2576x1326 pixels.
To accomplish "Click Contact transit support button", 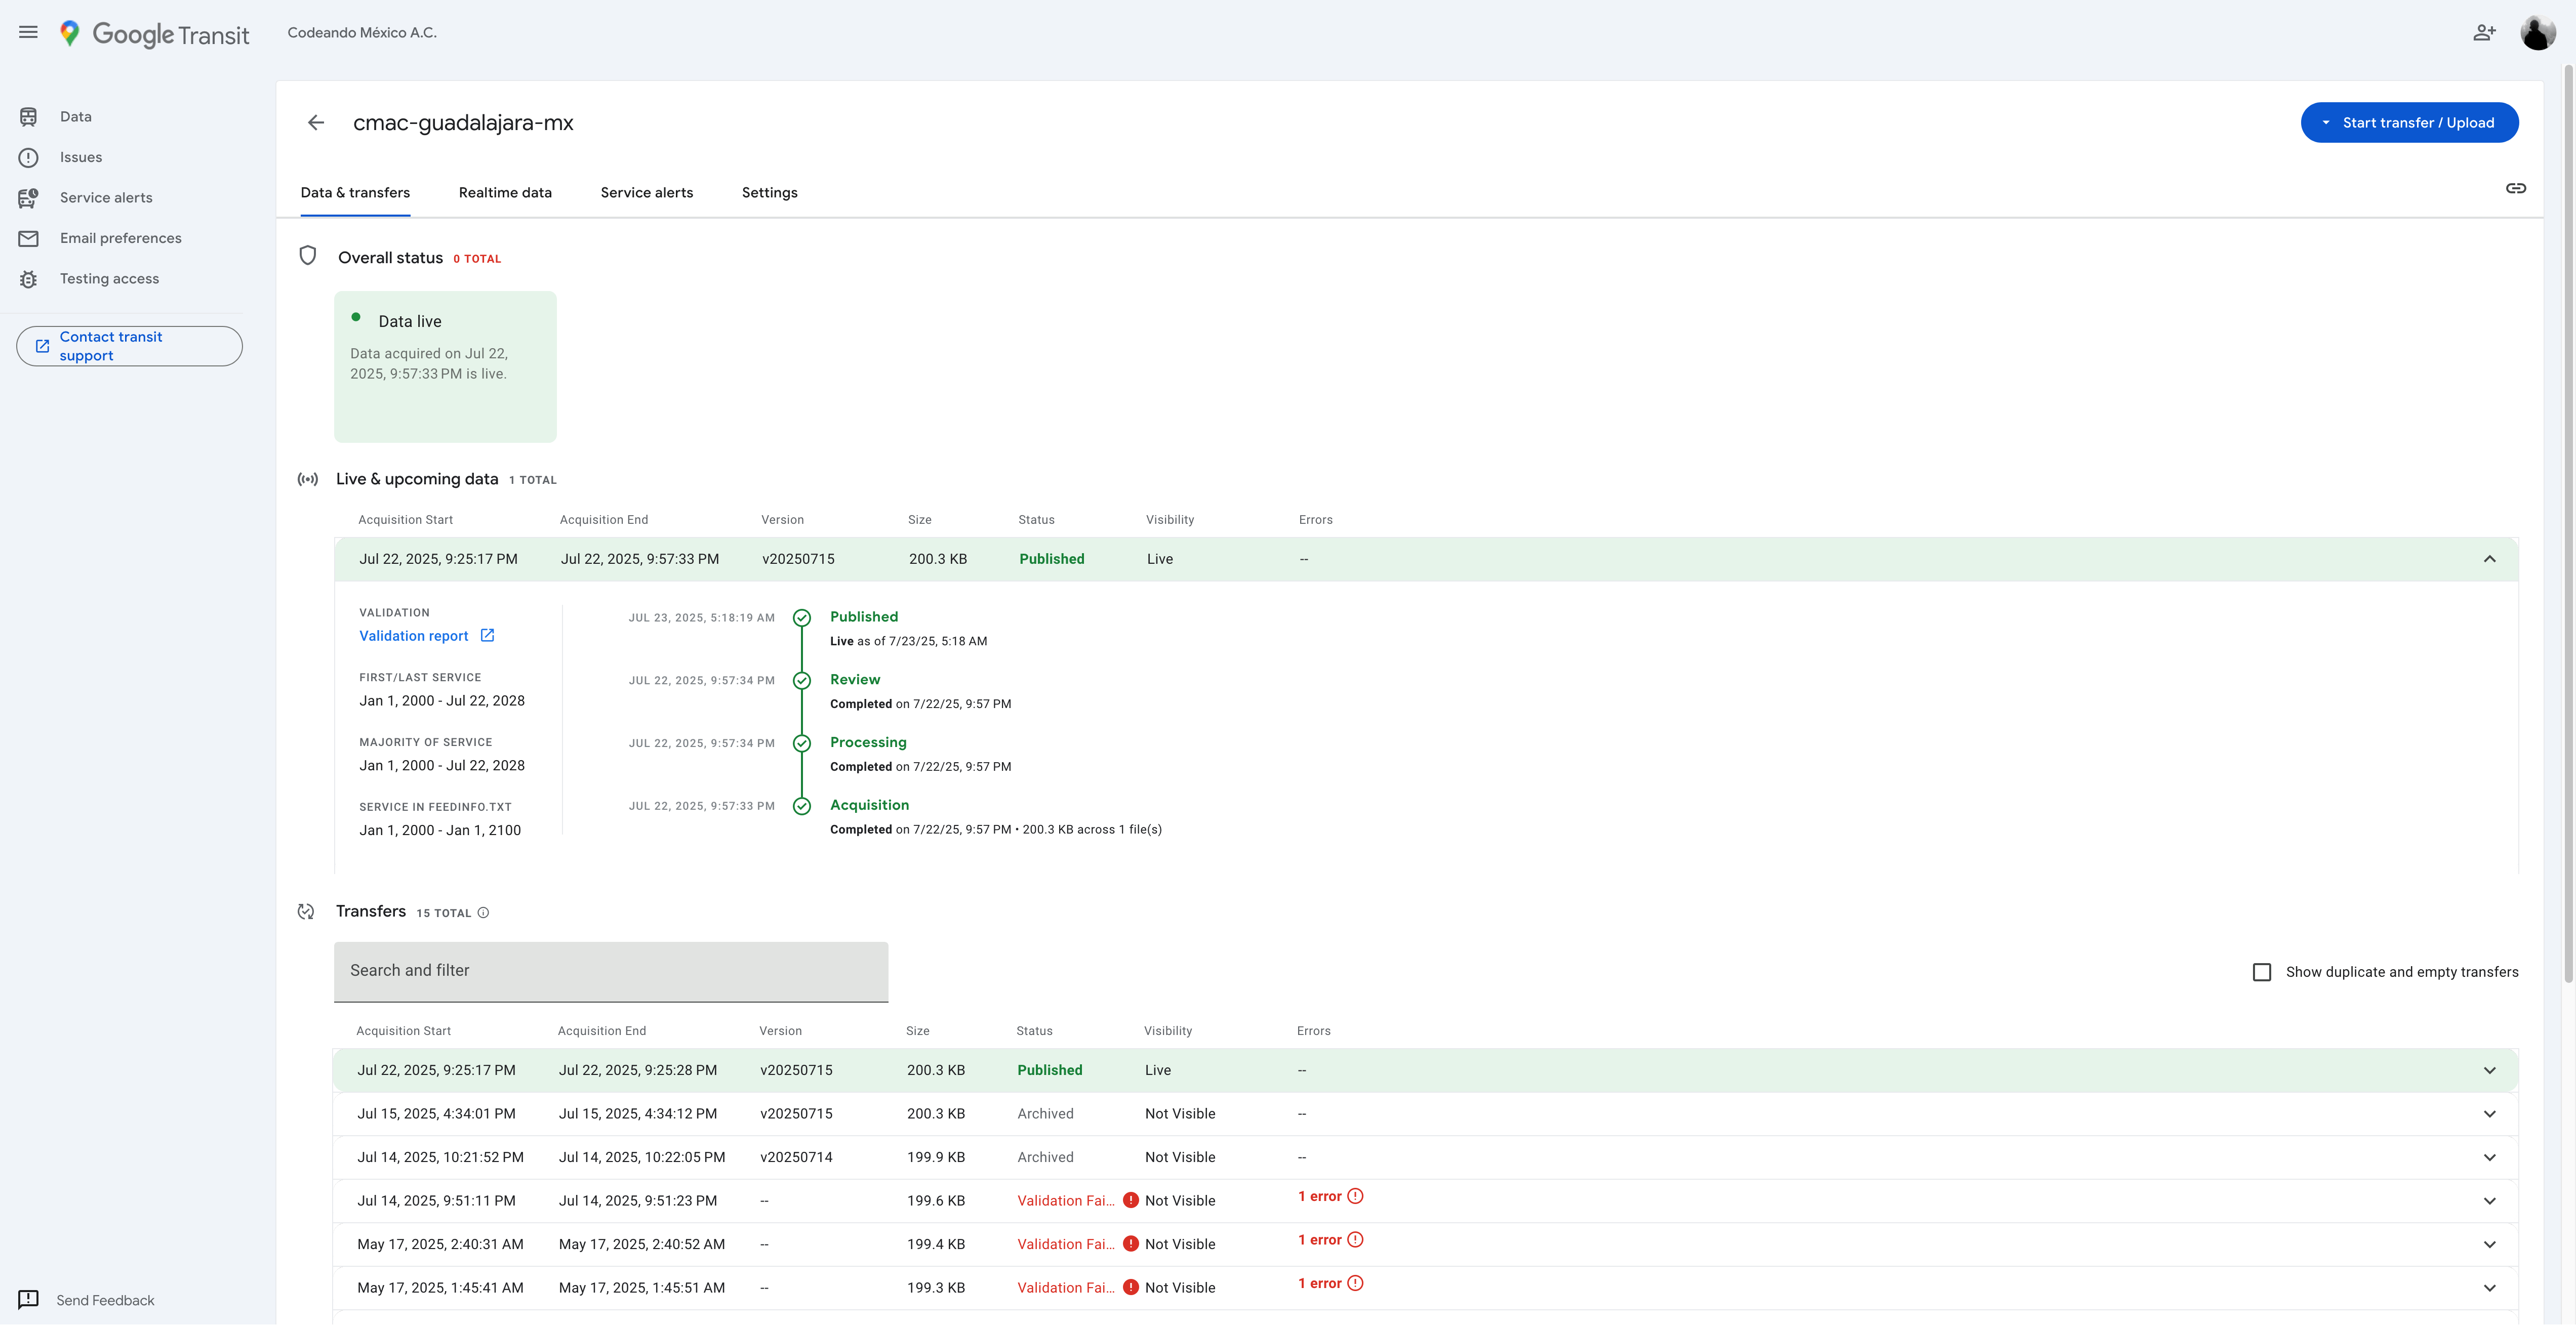I will click(x=129, y=346).
